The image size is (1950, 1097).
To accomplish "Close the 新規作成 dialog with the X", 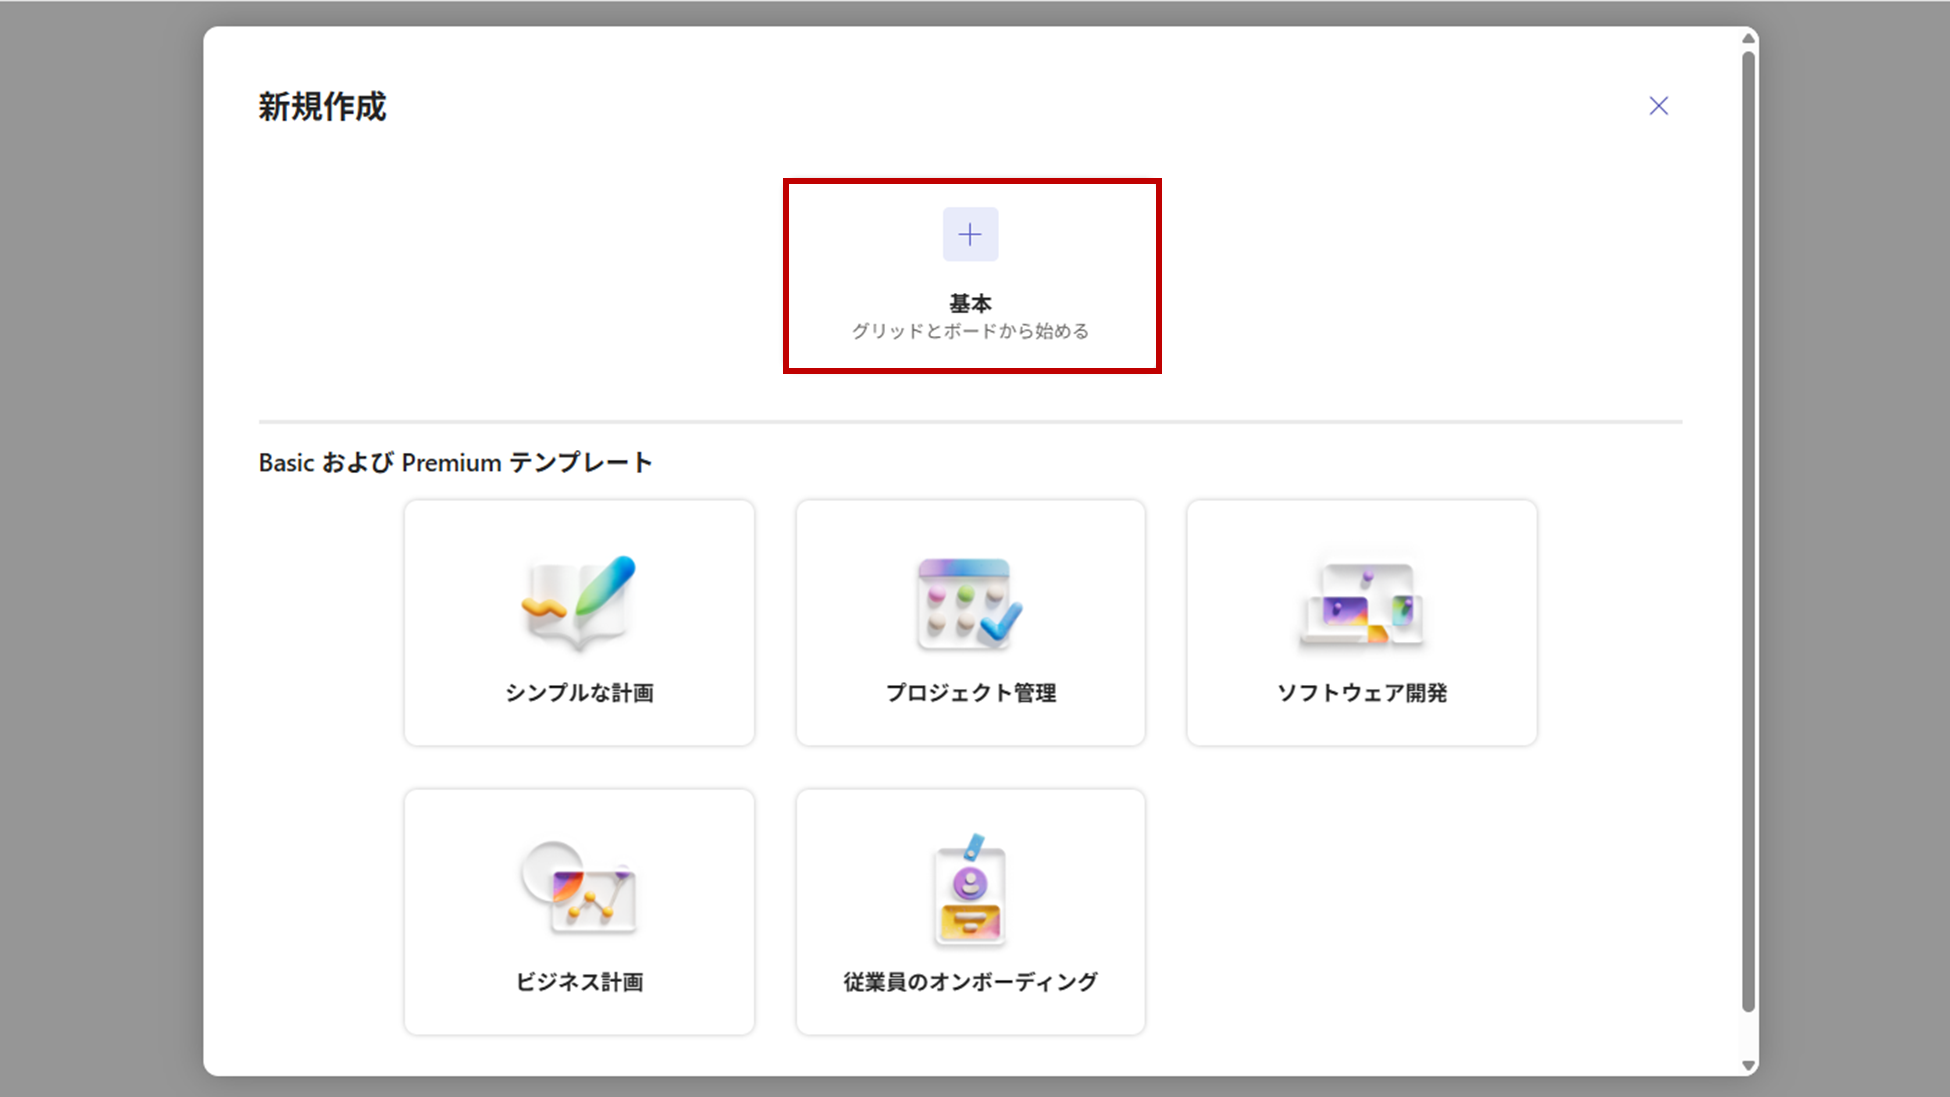I will pos(1658,104).
